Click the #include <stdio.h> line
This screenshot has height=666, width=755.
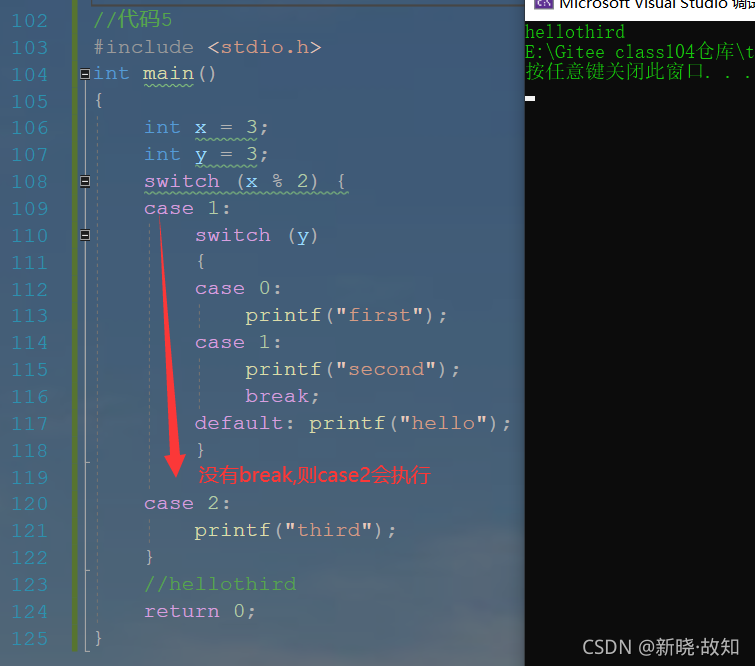pyautogui.click(x=208, y=47)
